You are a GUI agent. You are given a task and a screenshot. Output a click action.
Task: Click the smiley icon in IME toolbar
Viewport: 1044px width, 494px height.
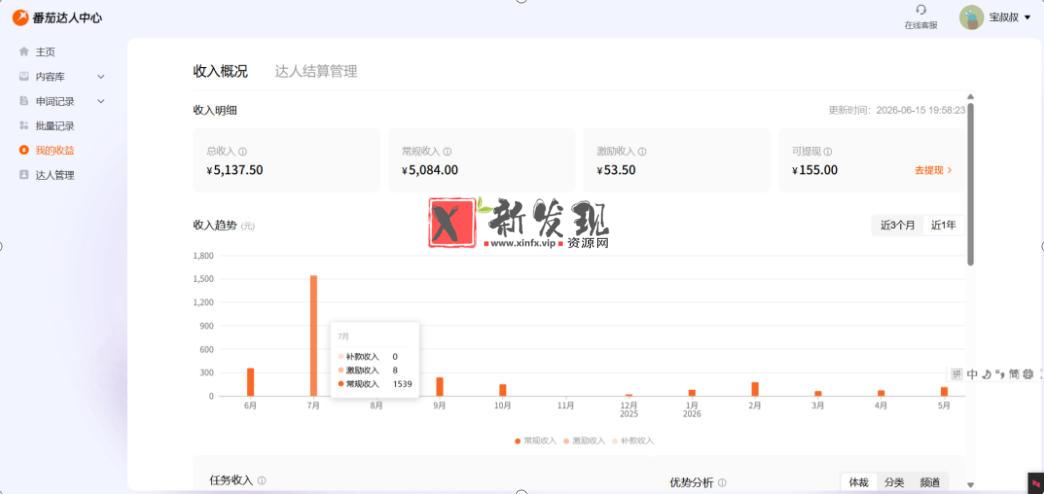pyautogui.click(x=1028, y=374)
